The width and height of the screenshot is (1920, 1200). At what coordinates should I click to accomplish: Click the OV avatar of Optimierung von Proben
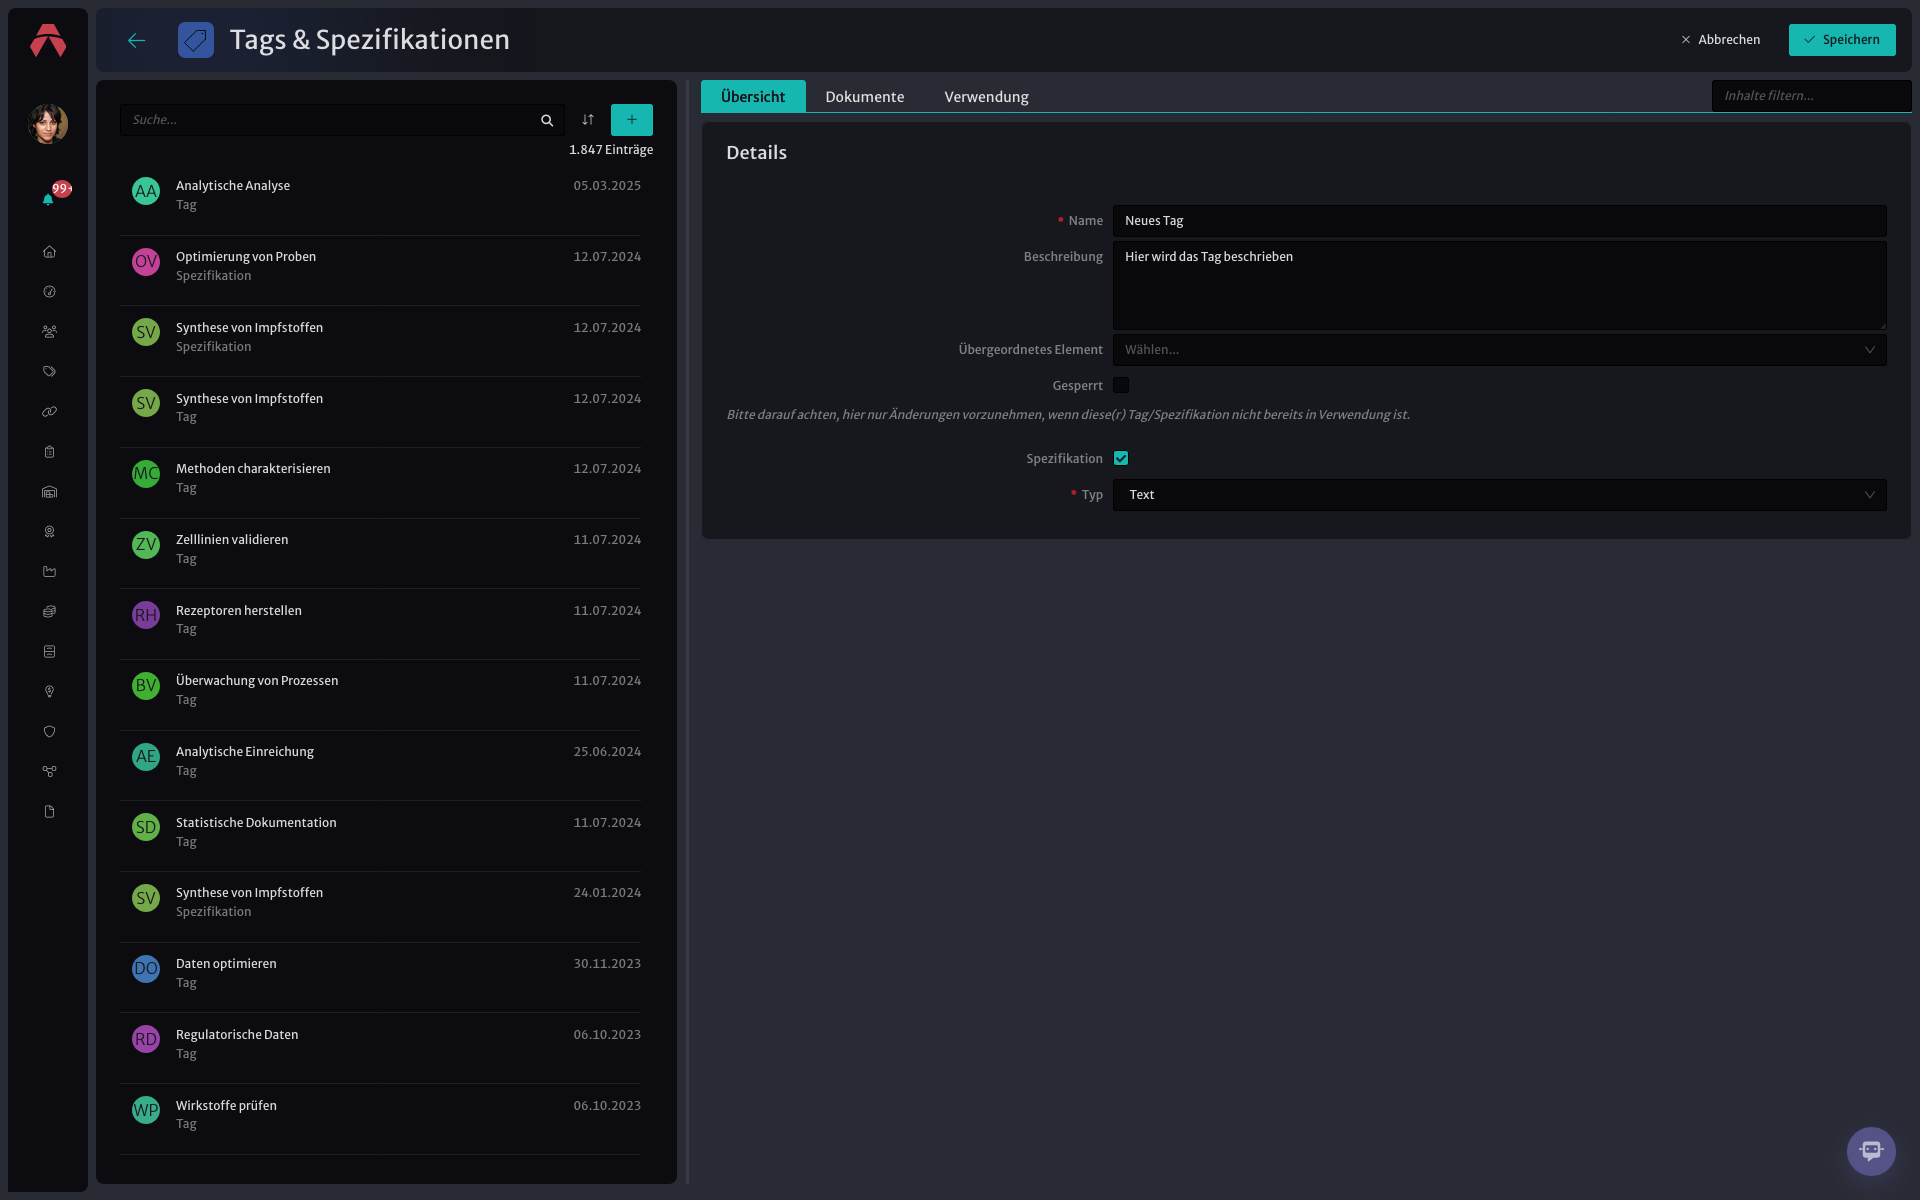146,262
